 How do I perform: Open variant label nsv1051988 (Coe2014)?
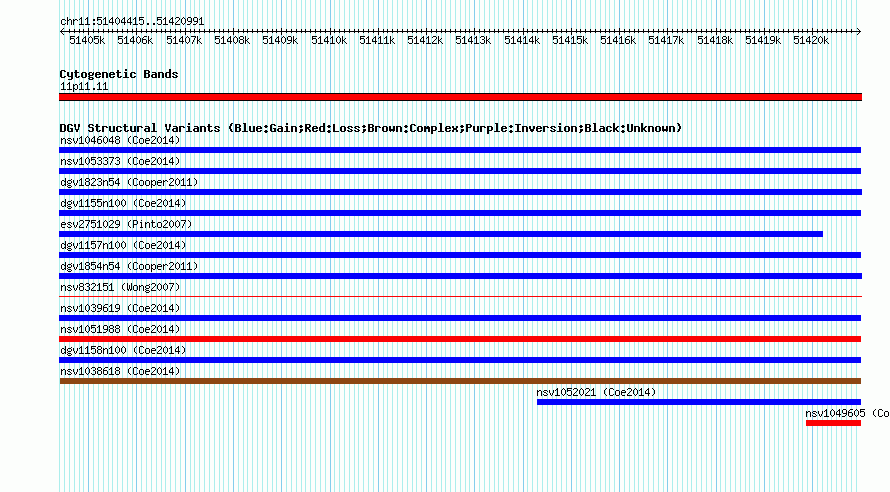(x=120, y=329)
